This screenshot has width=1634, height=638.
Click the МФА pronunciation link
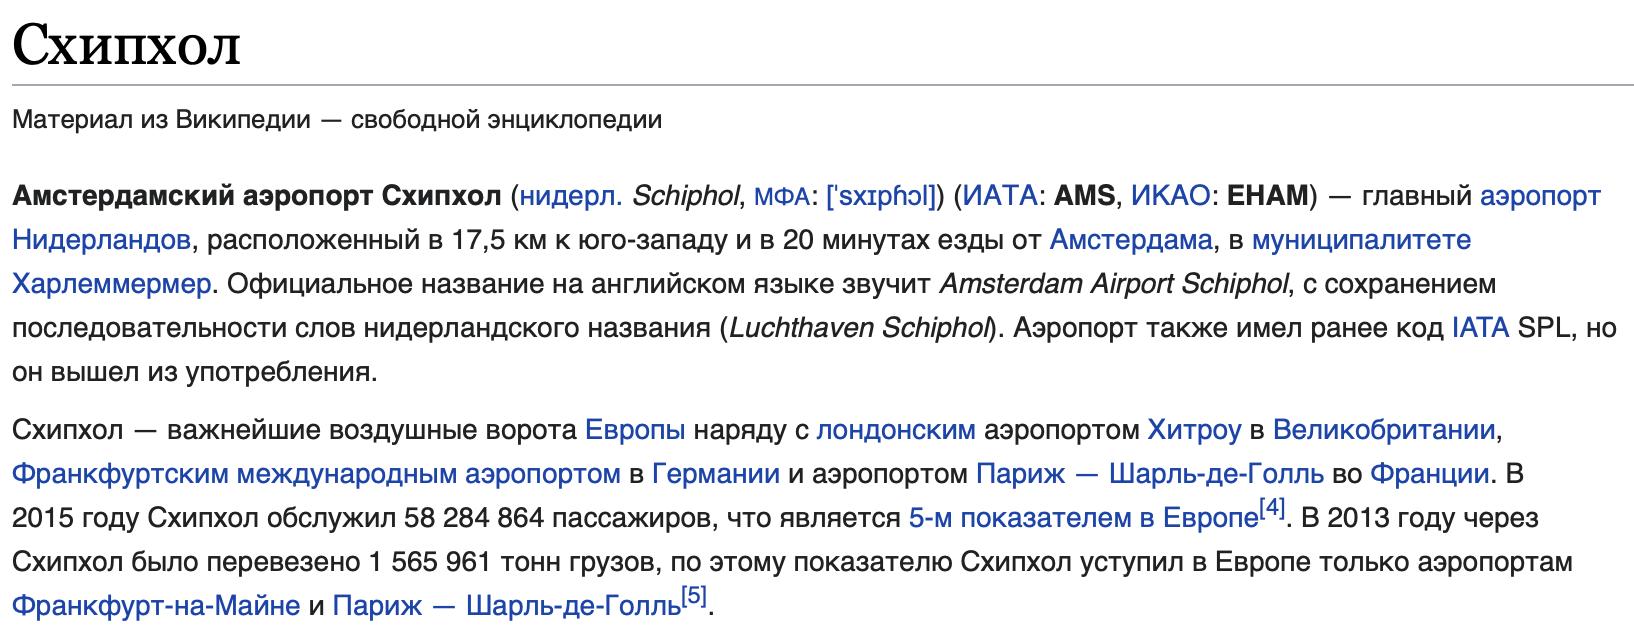point(781,197)
